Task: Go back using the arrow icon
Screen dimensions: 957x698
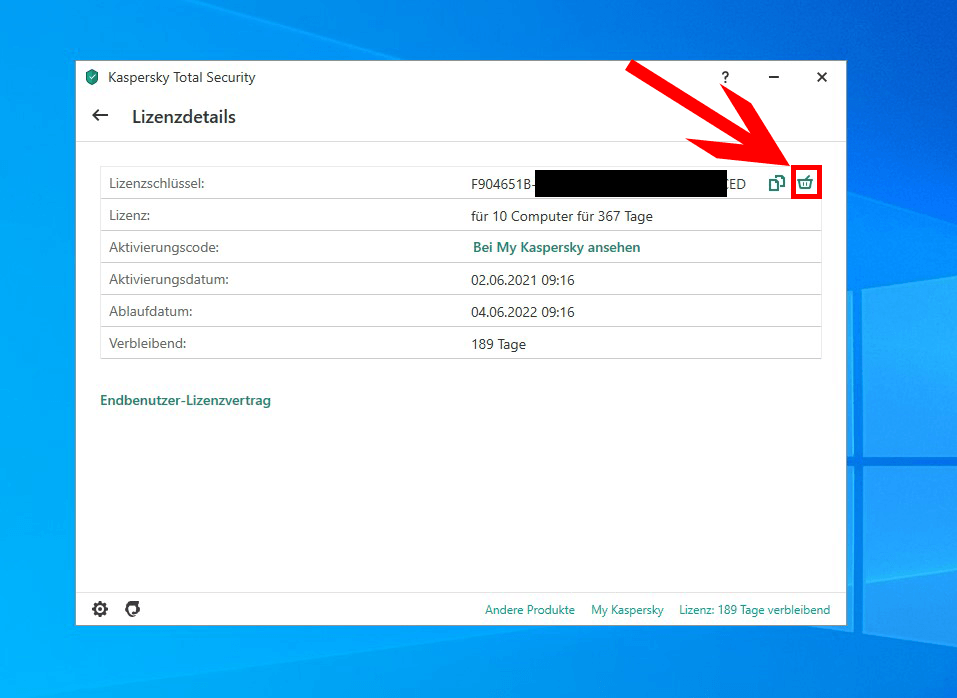Action: click(99, 115)
